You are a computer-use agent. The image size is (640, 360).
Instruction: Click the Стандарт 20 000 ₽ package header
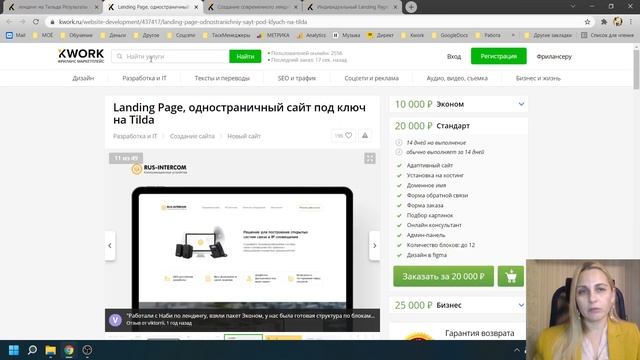tap(458, 126)
